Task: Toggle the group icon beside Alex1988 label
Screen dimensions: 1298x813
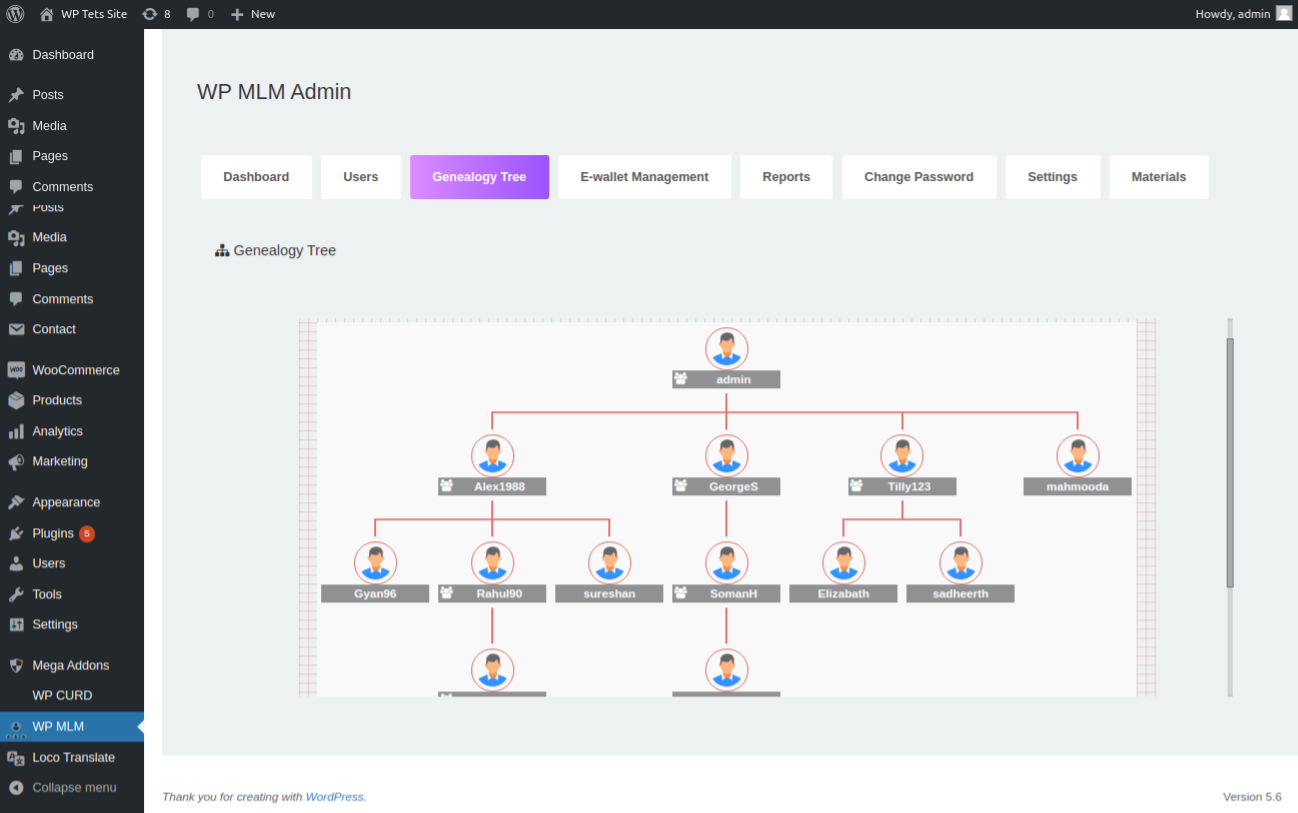Action: (447, 486)
